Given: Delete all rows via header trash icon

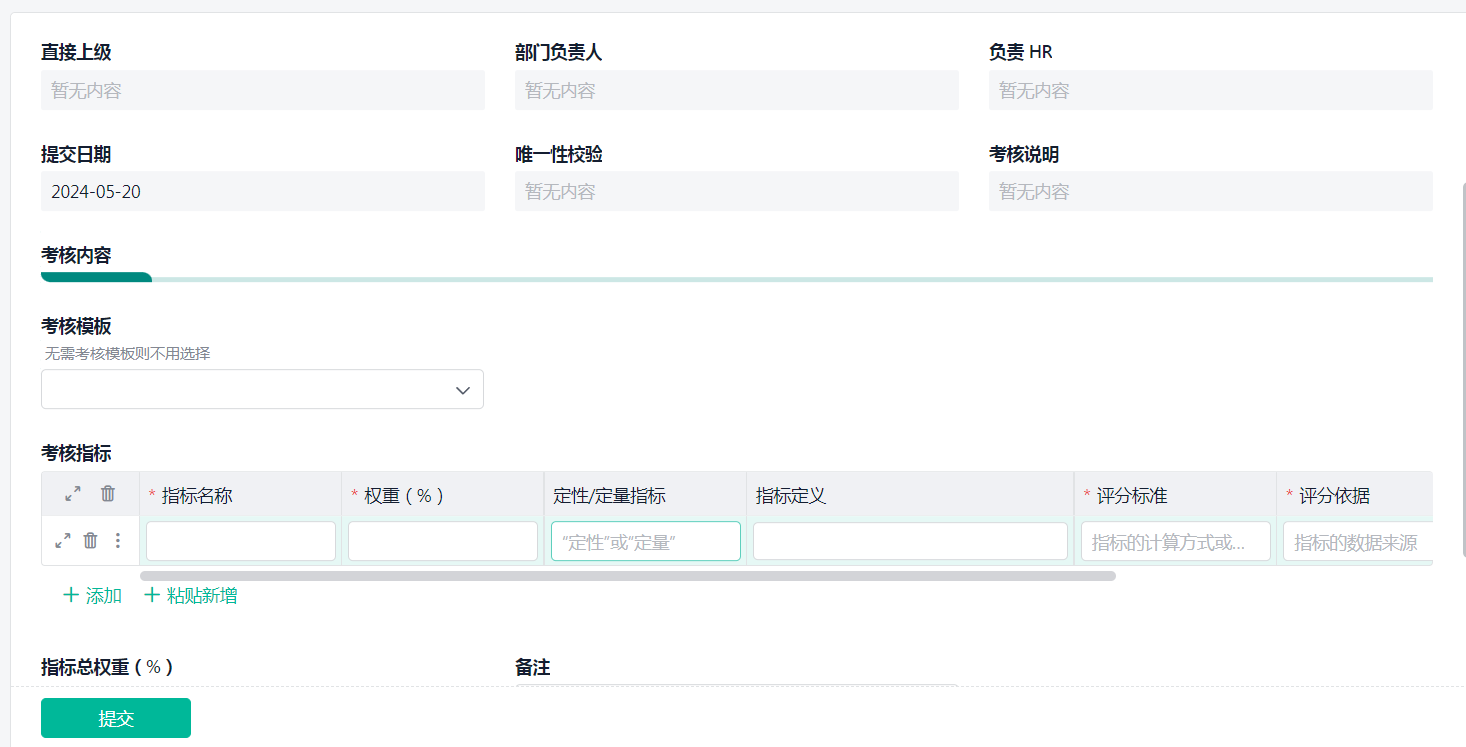Looking at the screenshot, I should (108, 494).
